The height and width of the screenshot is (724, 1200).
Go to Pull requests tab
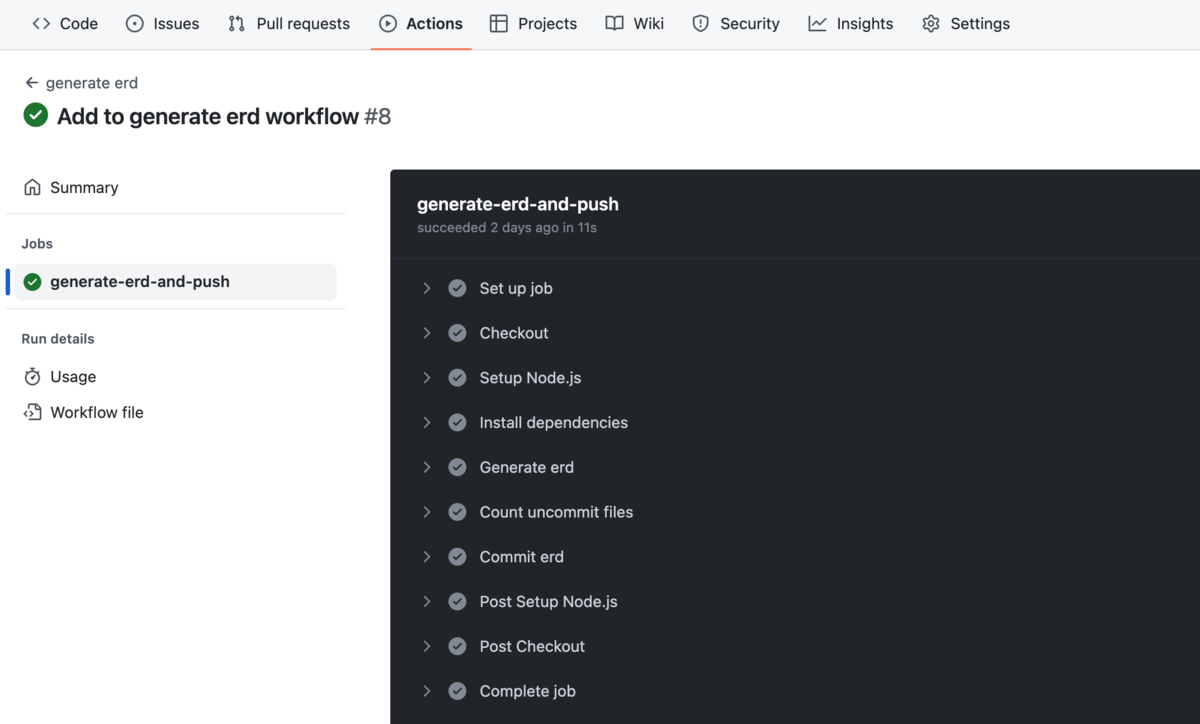click(x=289, y=23)
